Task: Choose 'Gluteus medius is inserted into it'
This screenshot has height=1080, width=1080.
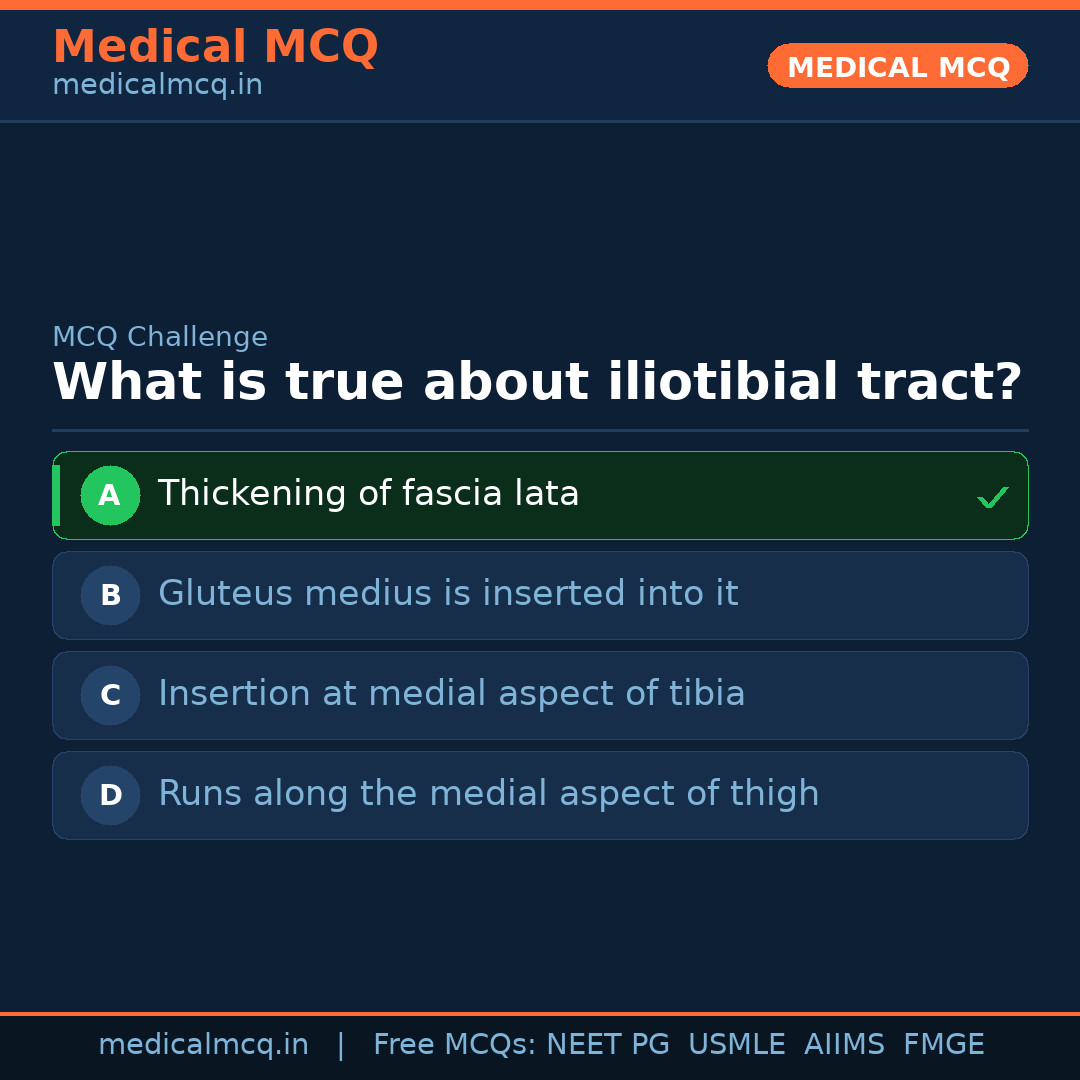Action: tap(448, 594)
